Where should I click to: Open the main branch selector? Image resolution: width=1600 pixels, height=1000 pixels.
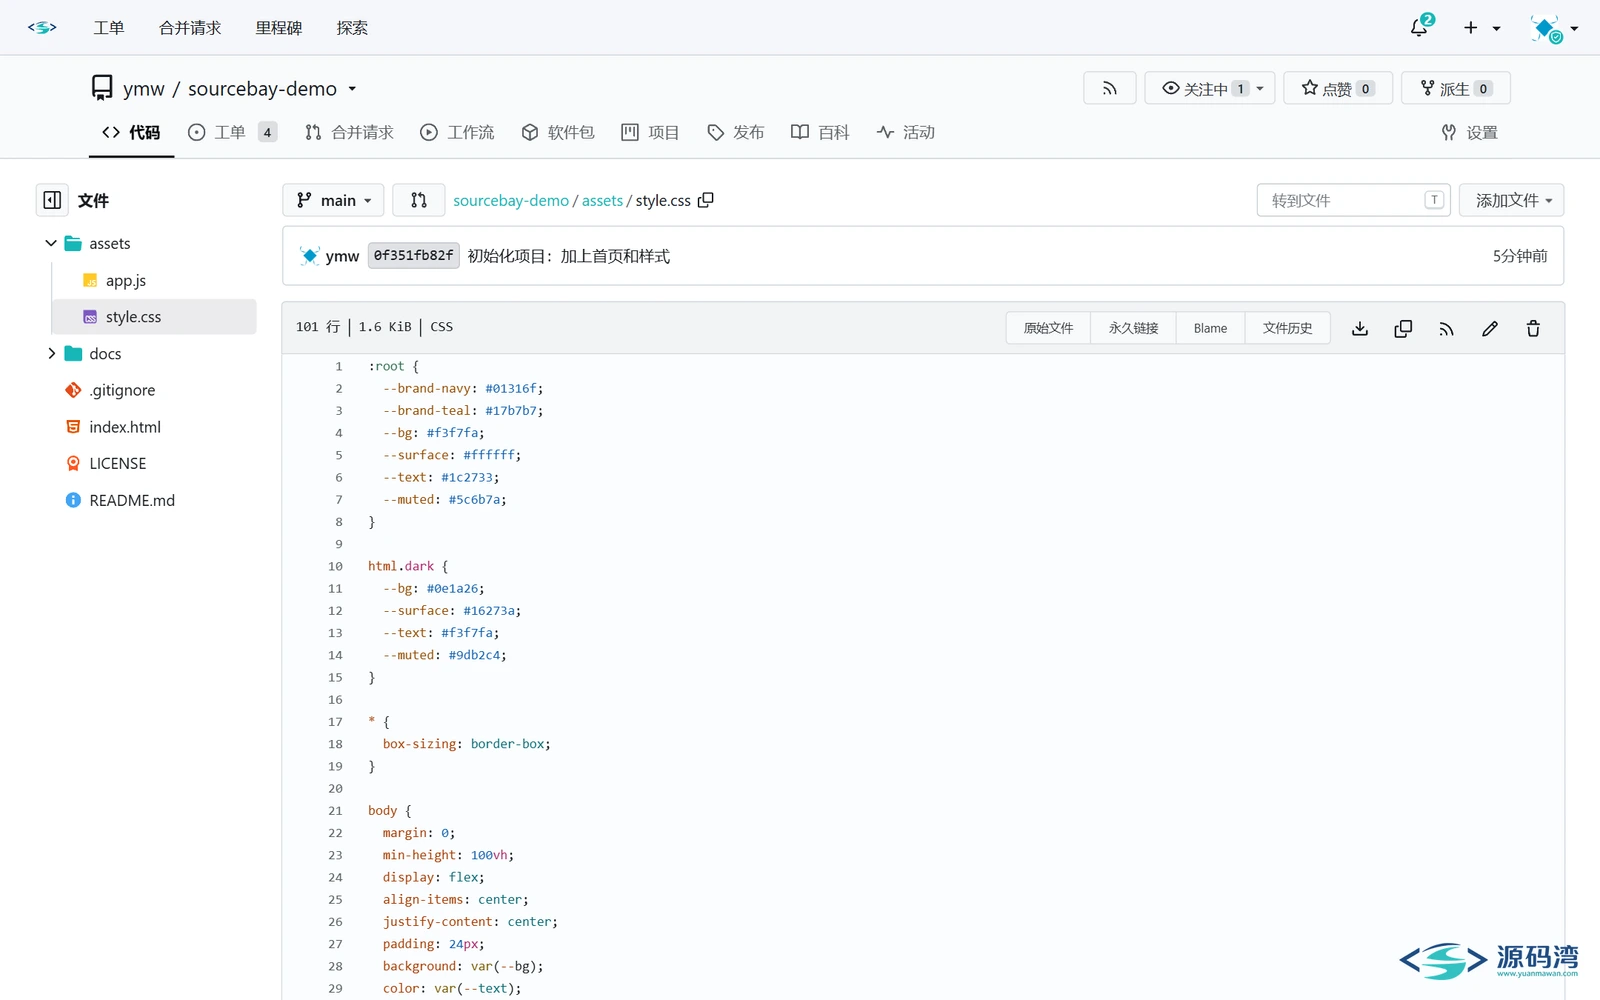click(x=333, y=200)
